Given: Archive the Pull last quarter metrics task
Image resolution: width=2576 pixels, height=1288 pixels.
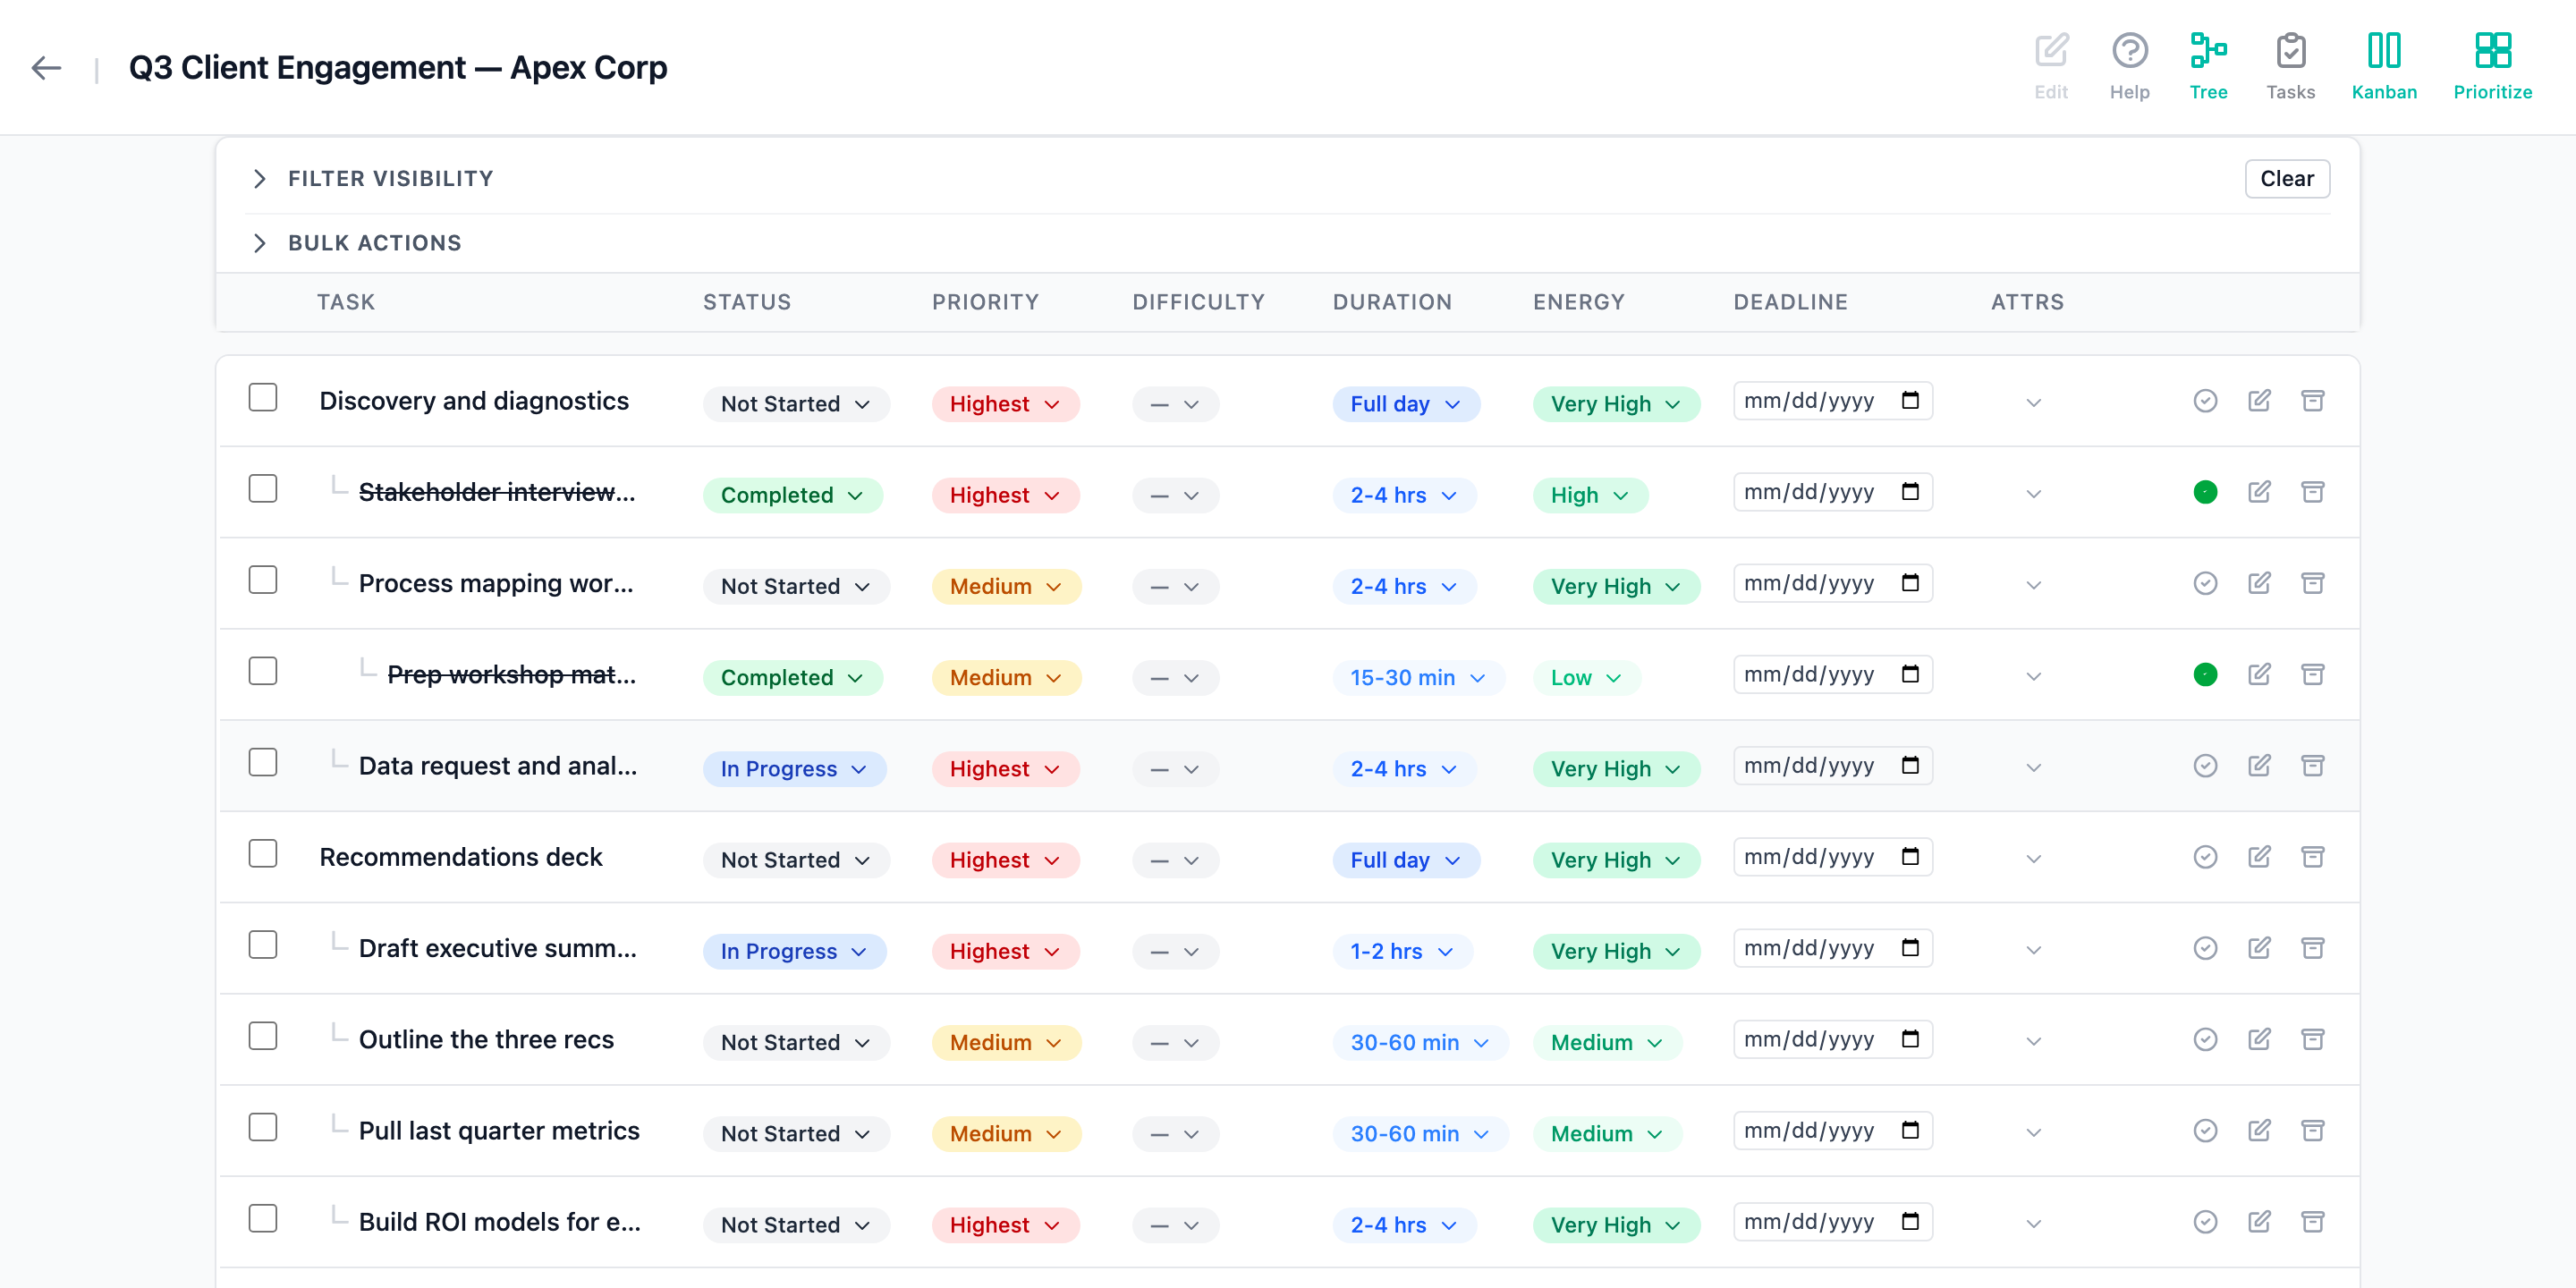Looking at the screenshot, I should (x=2312, y=1131).
